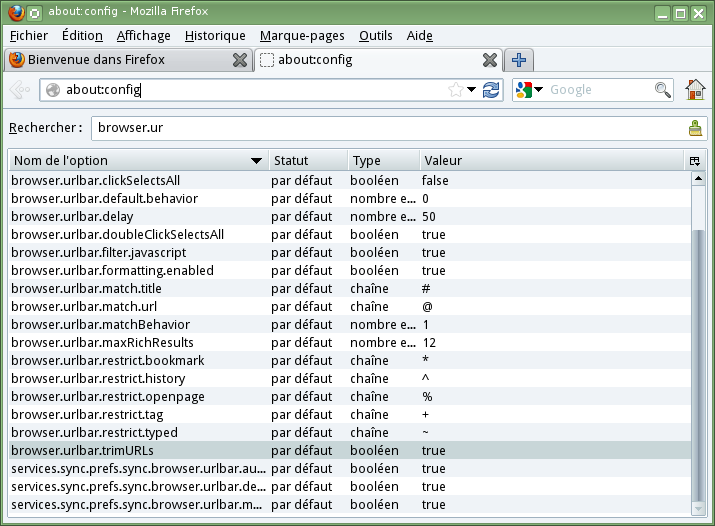The width and height of the screenshot is (715, 526).
Task: Select browser.urlbar.match.title preference
Action: [350, 289]
